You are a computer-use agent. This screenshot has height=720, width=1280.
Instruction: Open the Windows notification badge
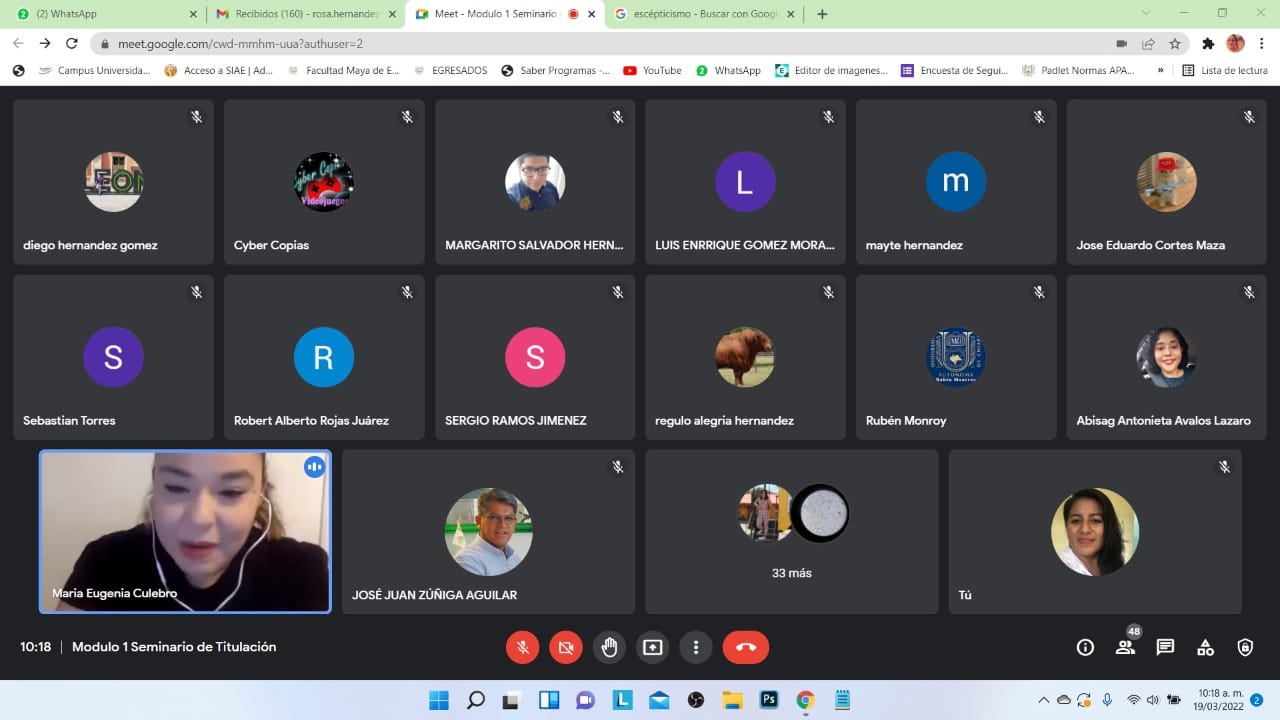pyautogui.click(x=1256, y=700)
